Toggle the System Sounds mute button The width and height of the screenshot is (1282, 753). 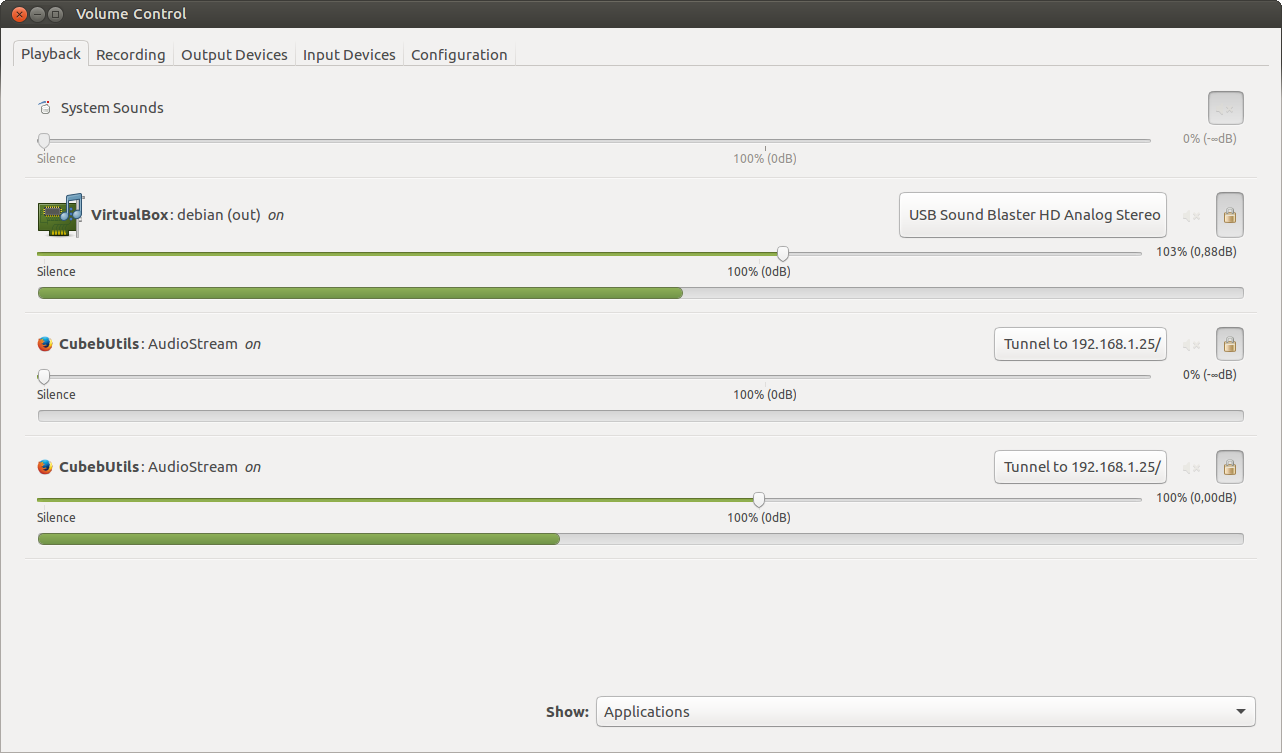click(1226, 108)
